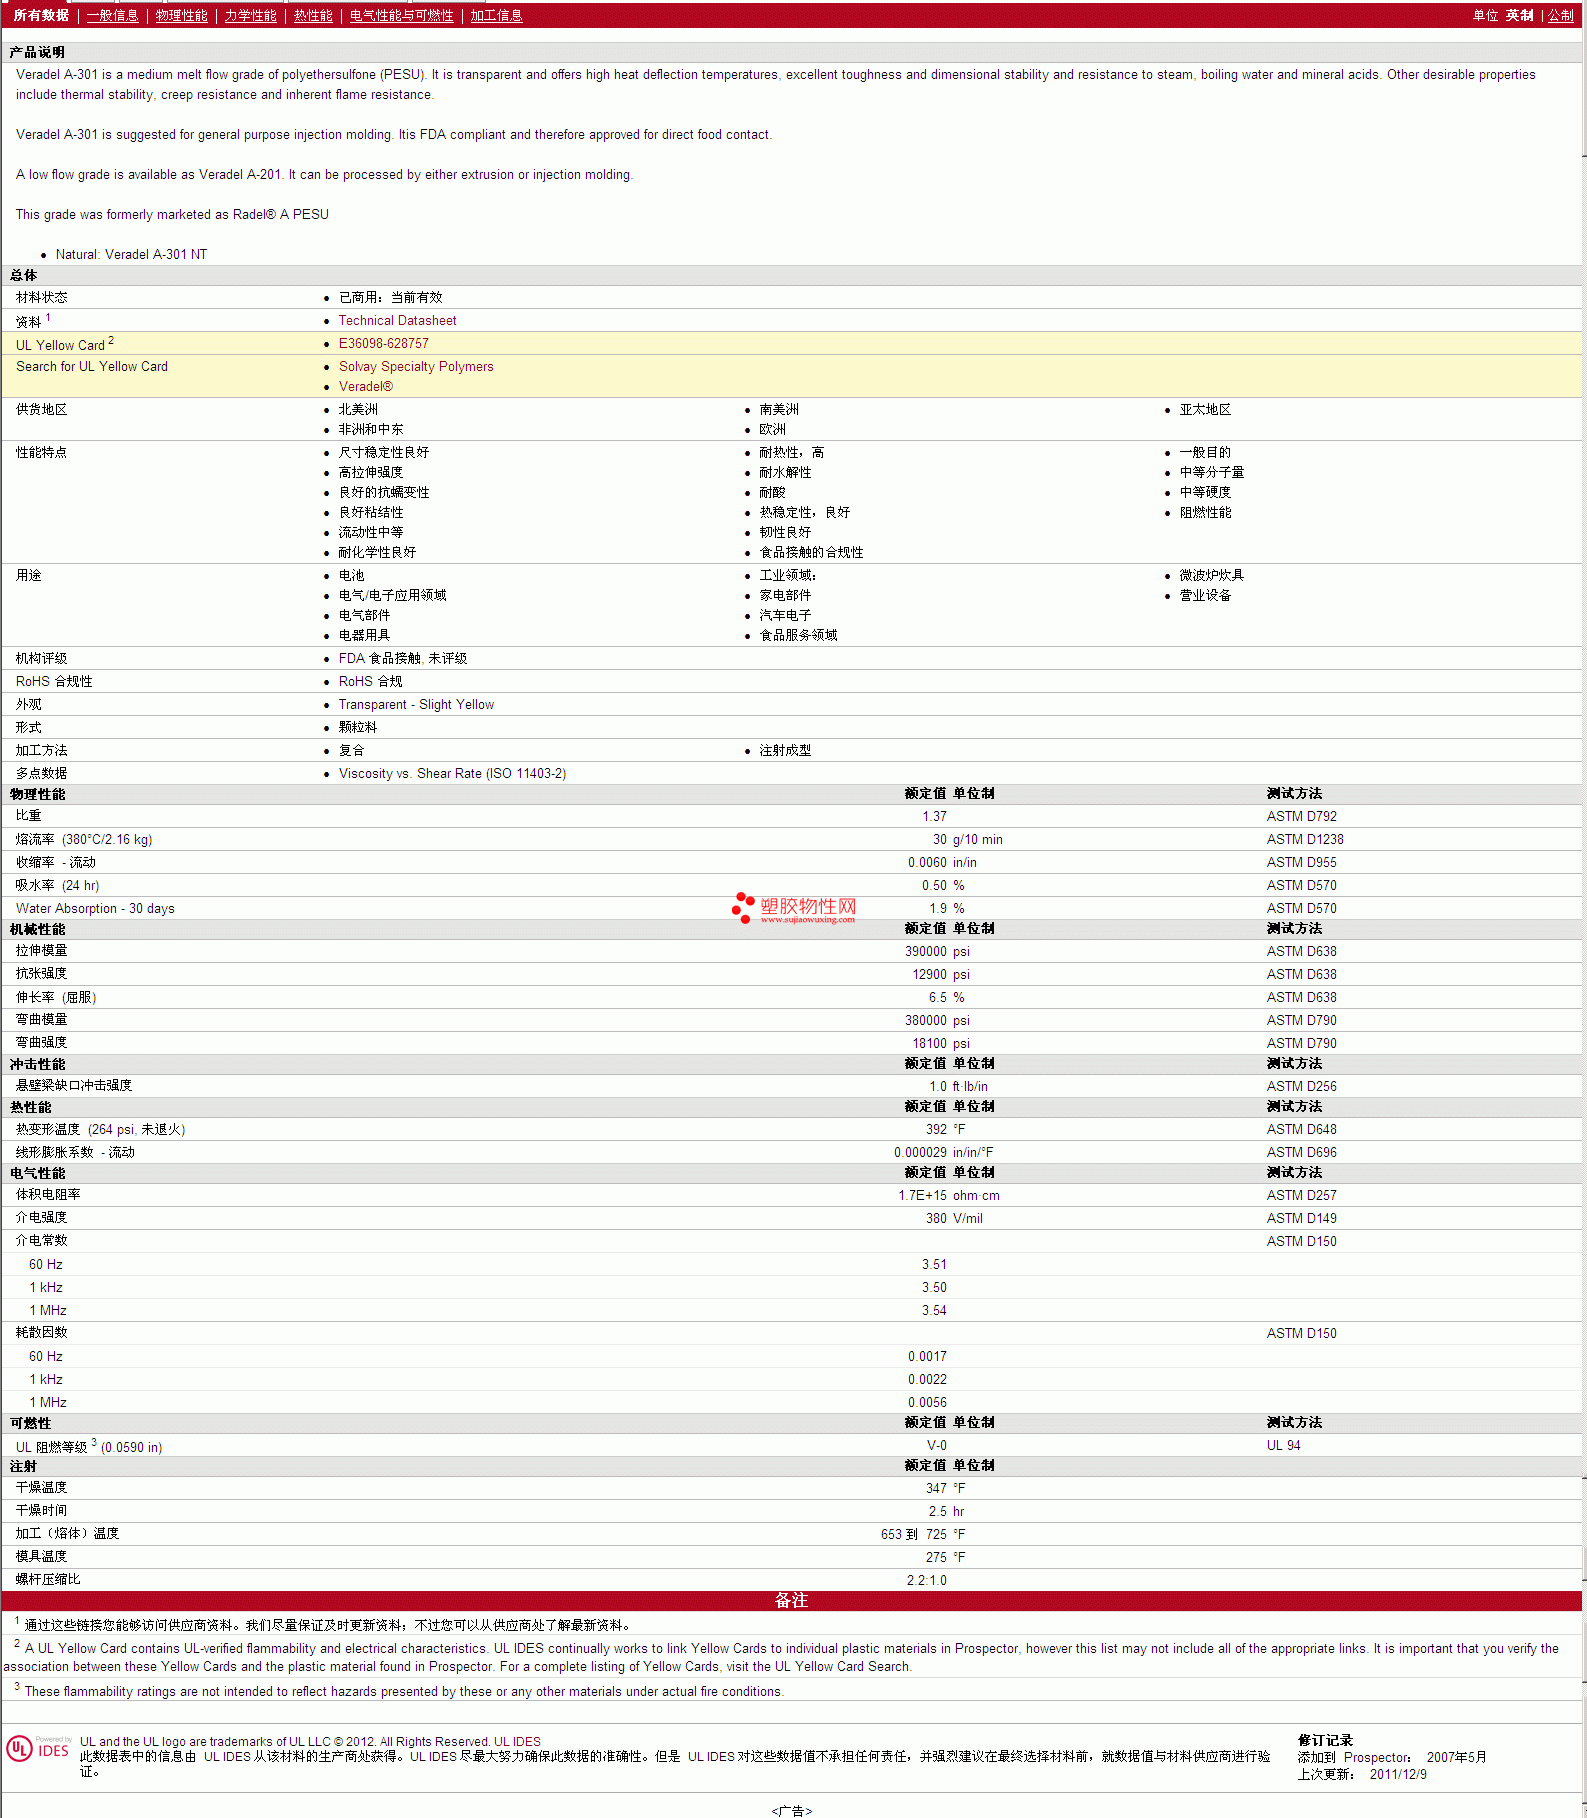Search Yellow Card for Veradel®
This screenshot has width=1587, height=1818.
click(365, 386)
